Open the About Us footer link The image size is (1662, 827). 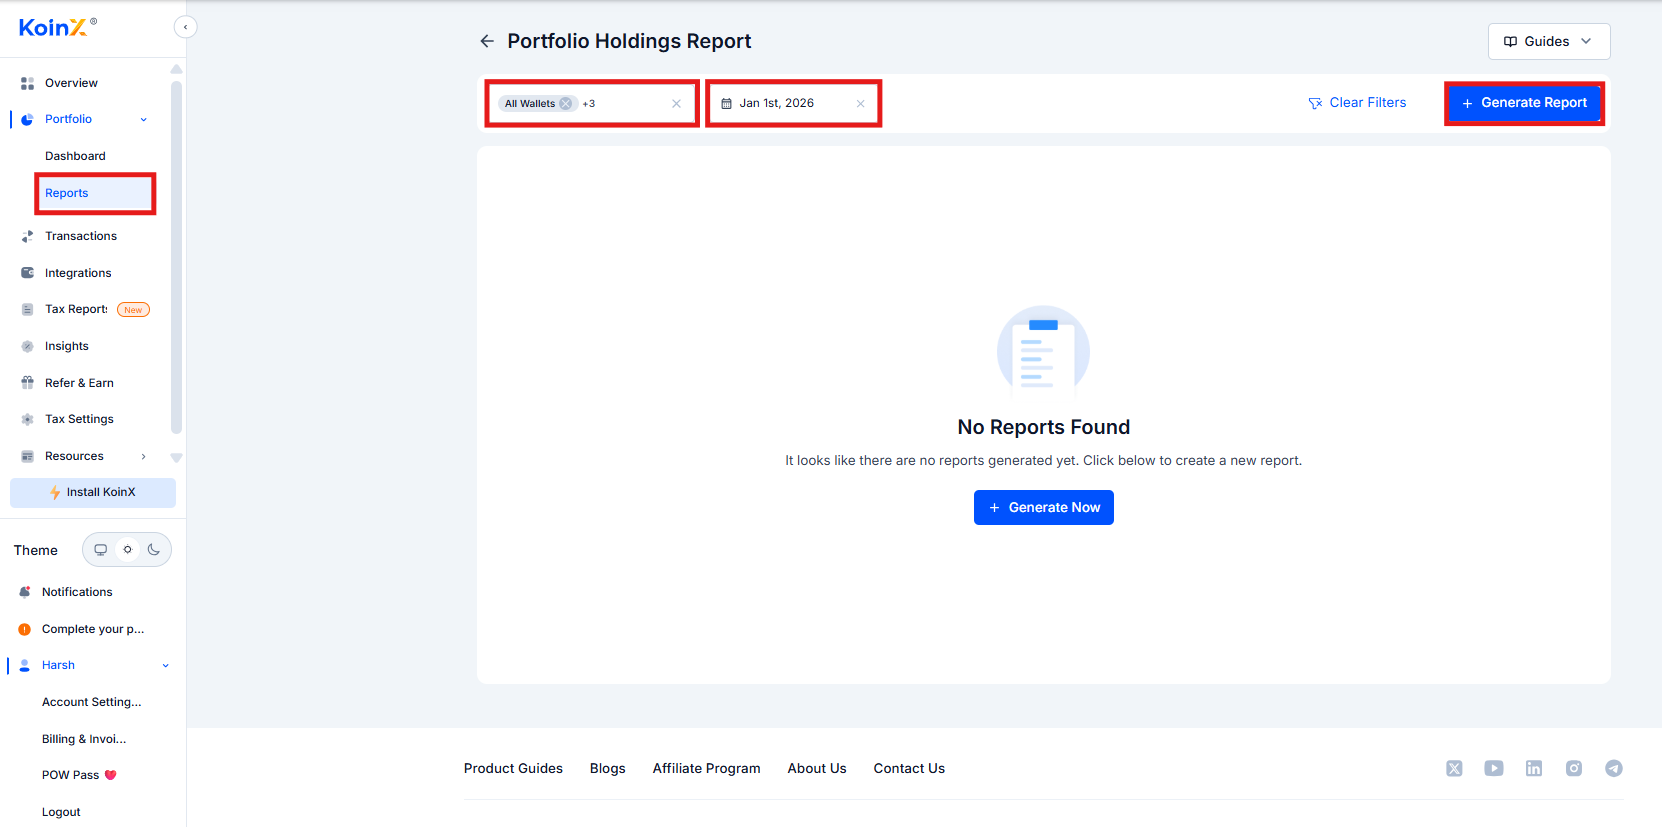[x=817, y=768]
